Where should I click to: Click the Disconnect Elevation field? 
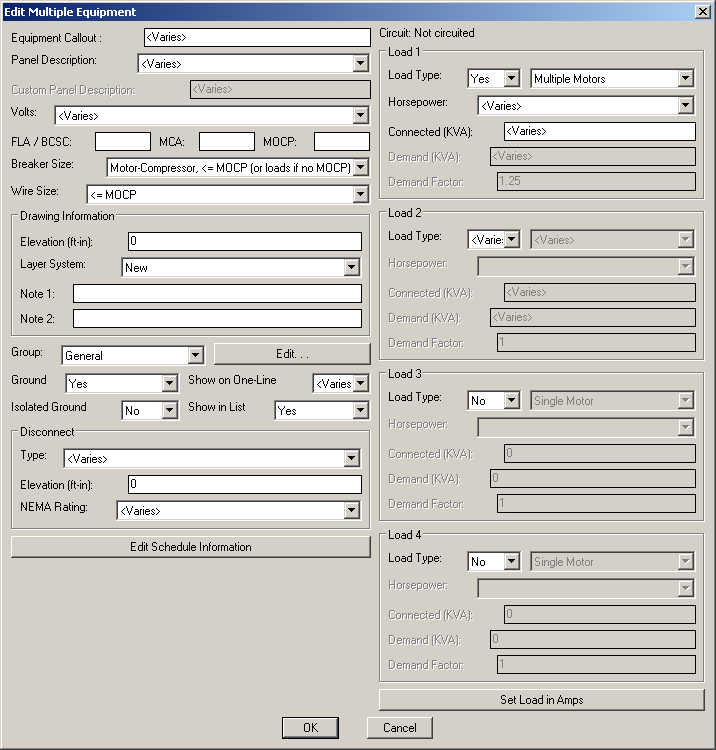245,485
